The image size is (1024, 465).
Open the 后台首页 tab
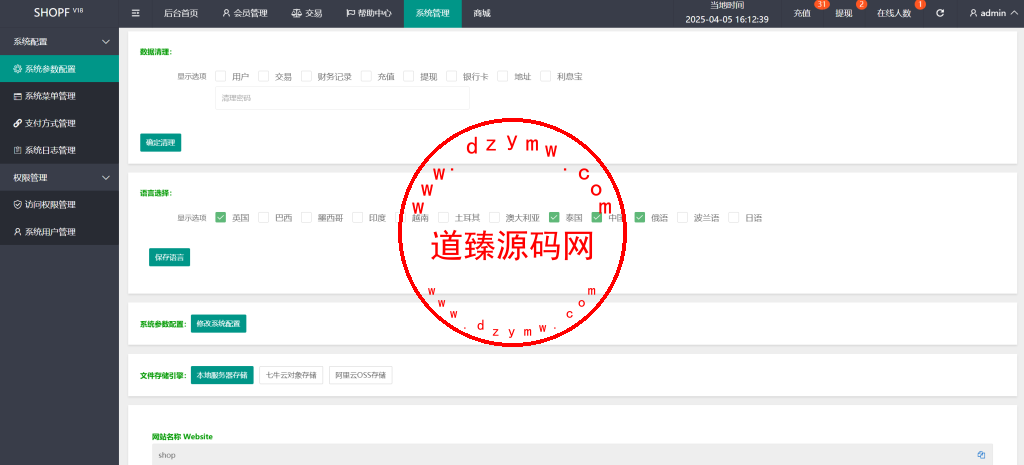(x=181, y=13)
